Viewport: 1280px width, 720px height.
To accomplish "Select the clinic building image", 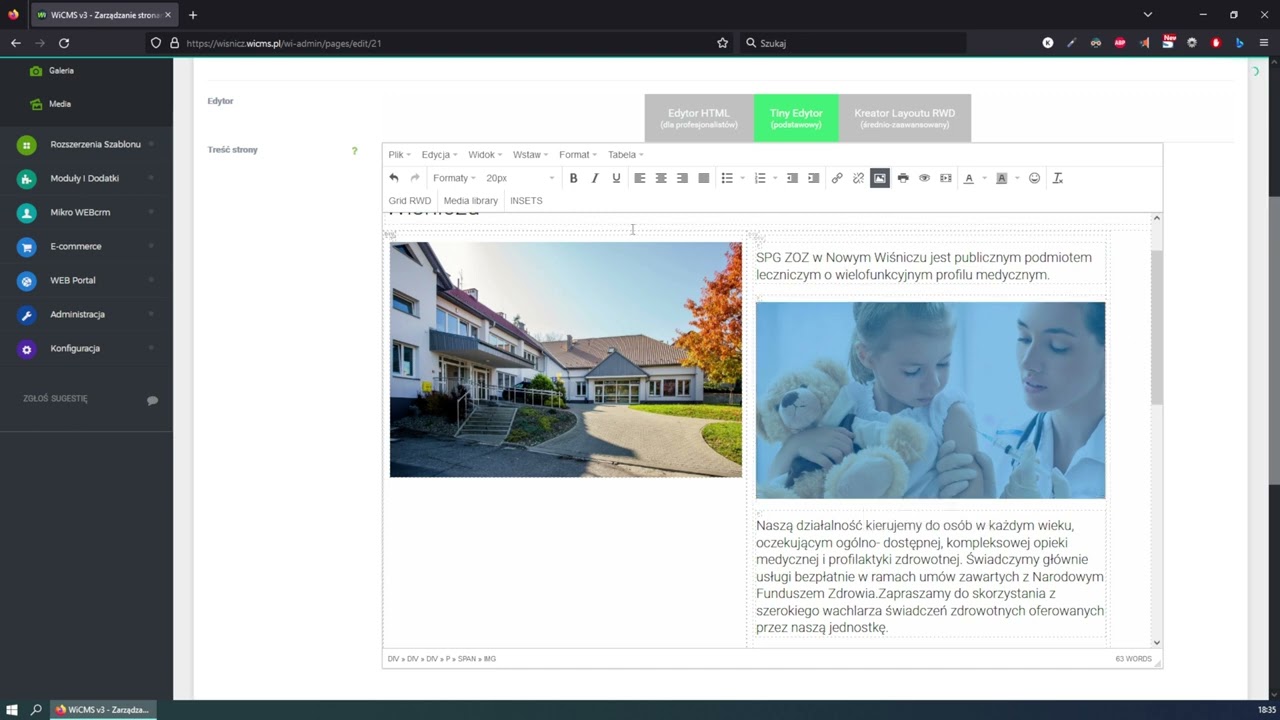I will coord(566,360).
